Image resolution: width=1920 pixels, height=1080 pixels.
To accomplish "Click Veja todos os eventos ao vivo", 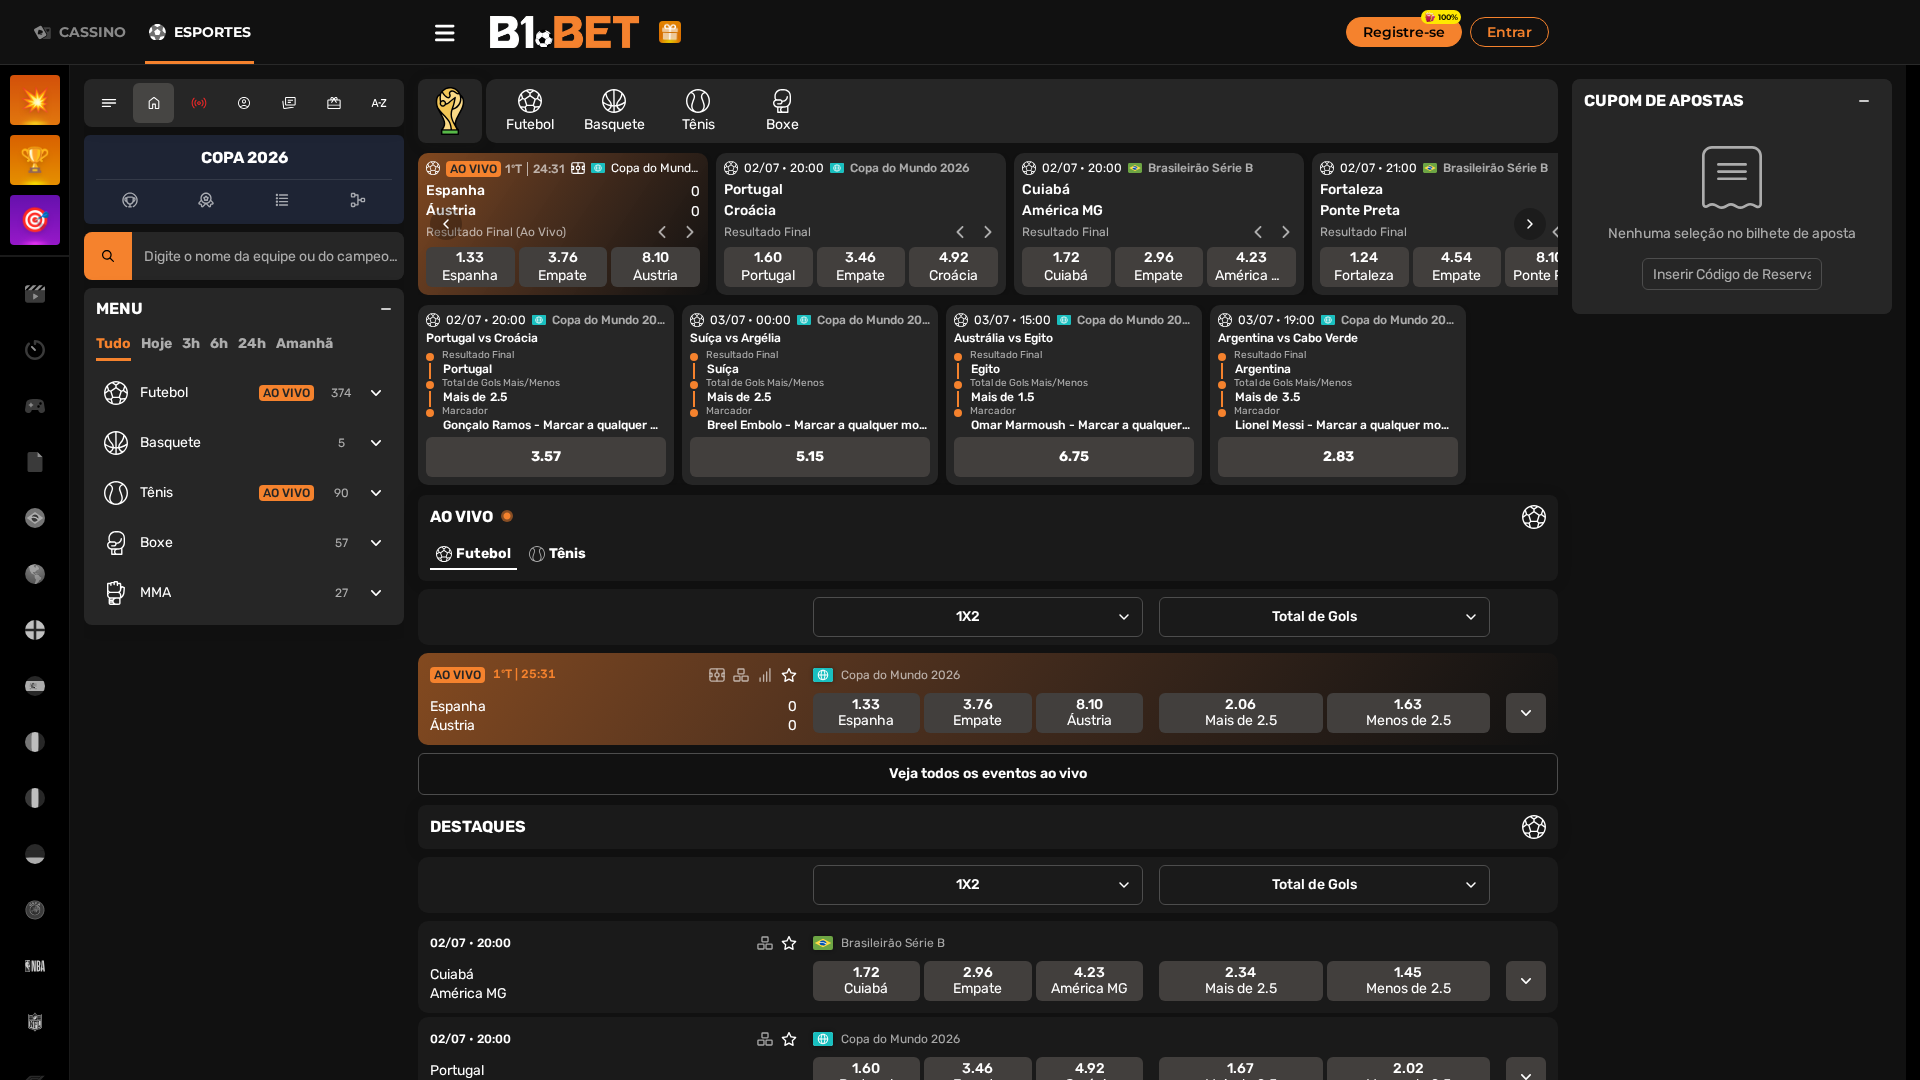I will tap(988, 774).
